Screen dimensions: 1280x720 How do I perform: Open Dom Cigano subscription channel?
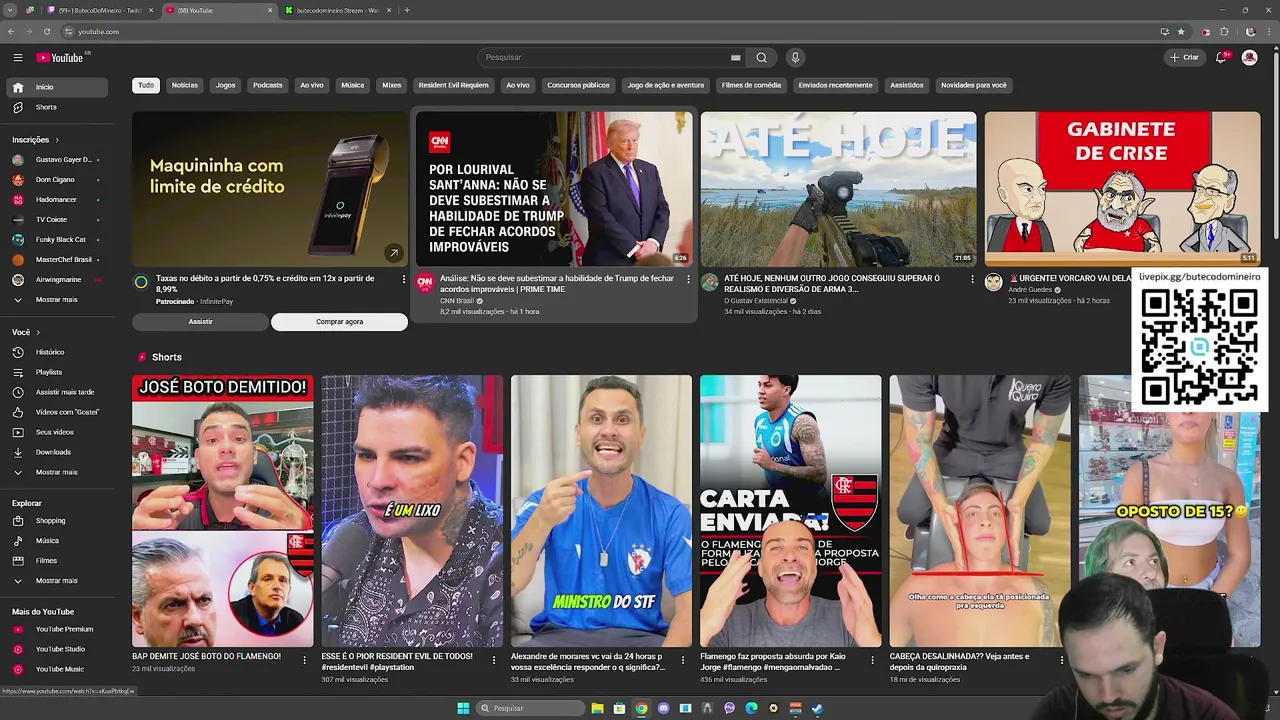coord(59,179)
